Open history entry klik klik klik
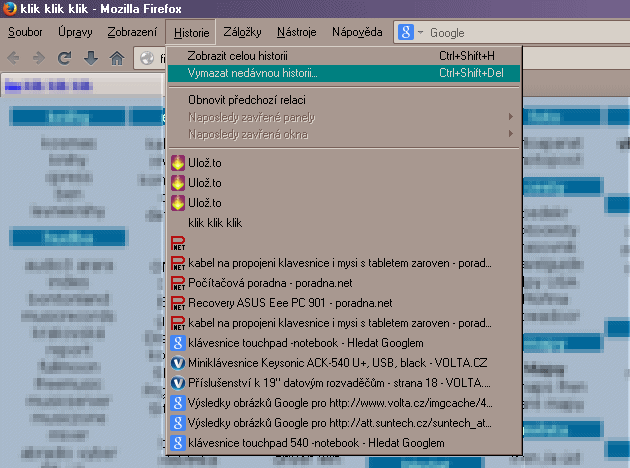630x468 pixels. coord(344,223)
